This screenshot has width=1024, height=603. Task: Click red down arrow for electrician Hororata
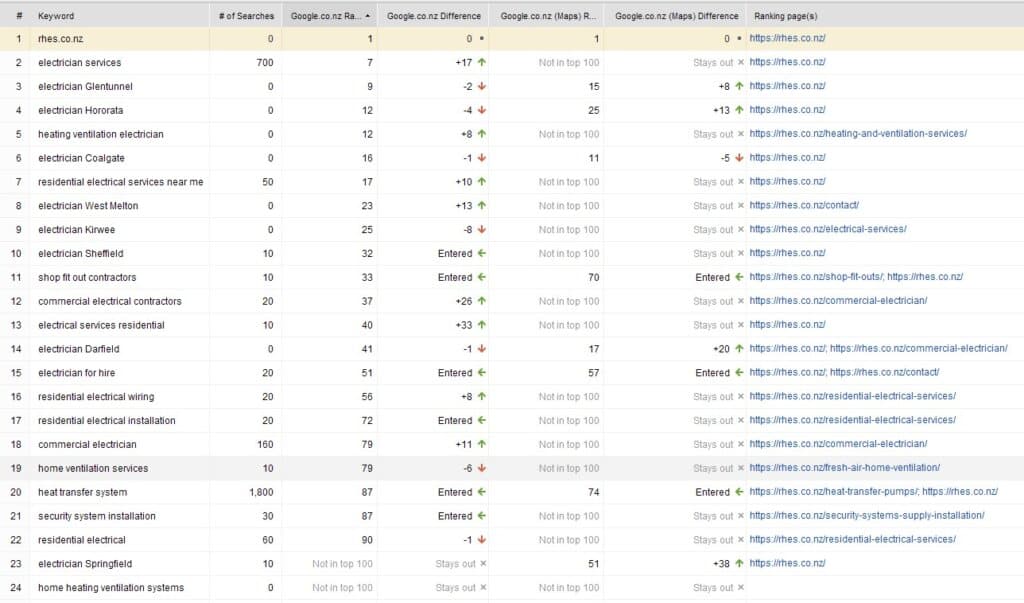482,110
